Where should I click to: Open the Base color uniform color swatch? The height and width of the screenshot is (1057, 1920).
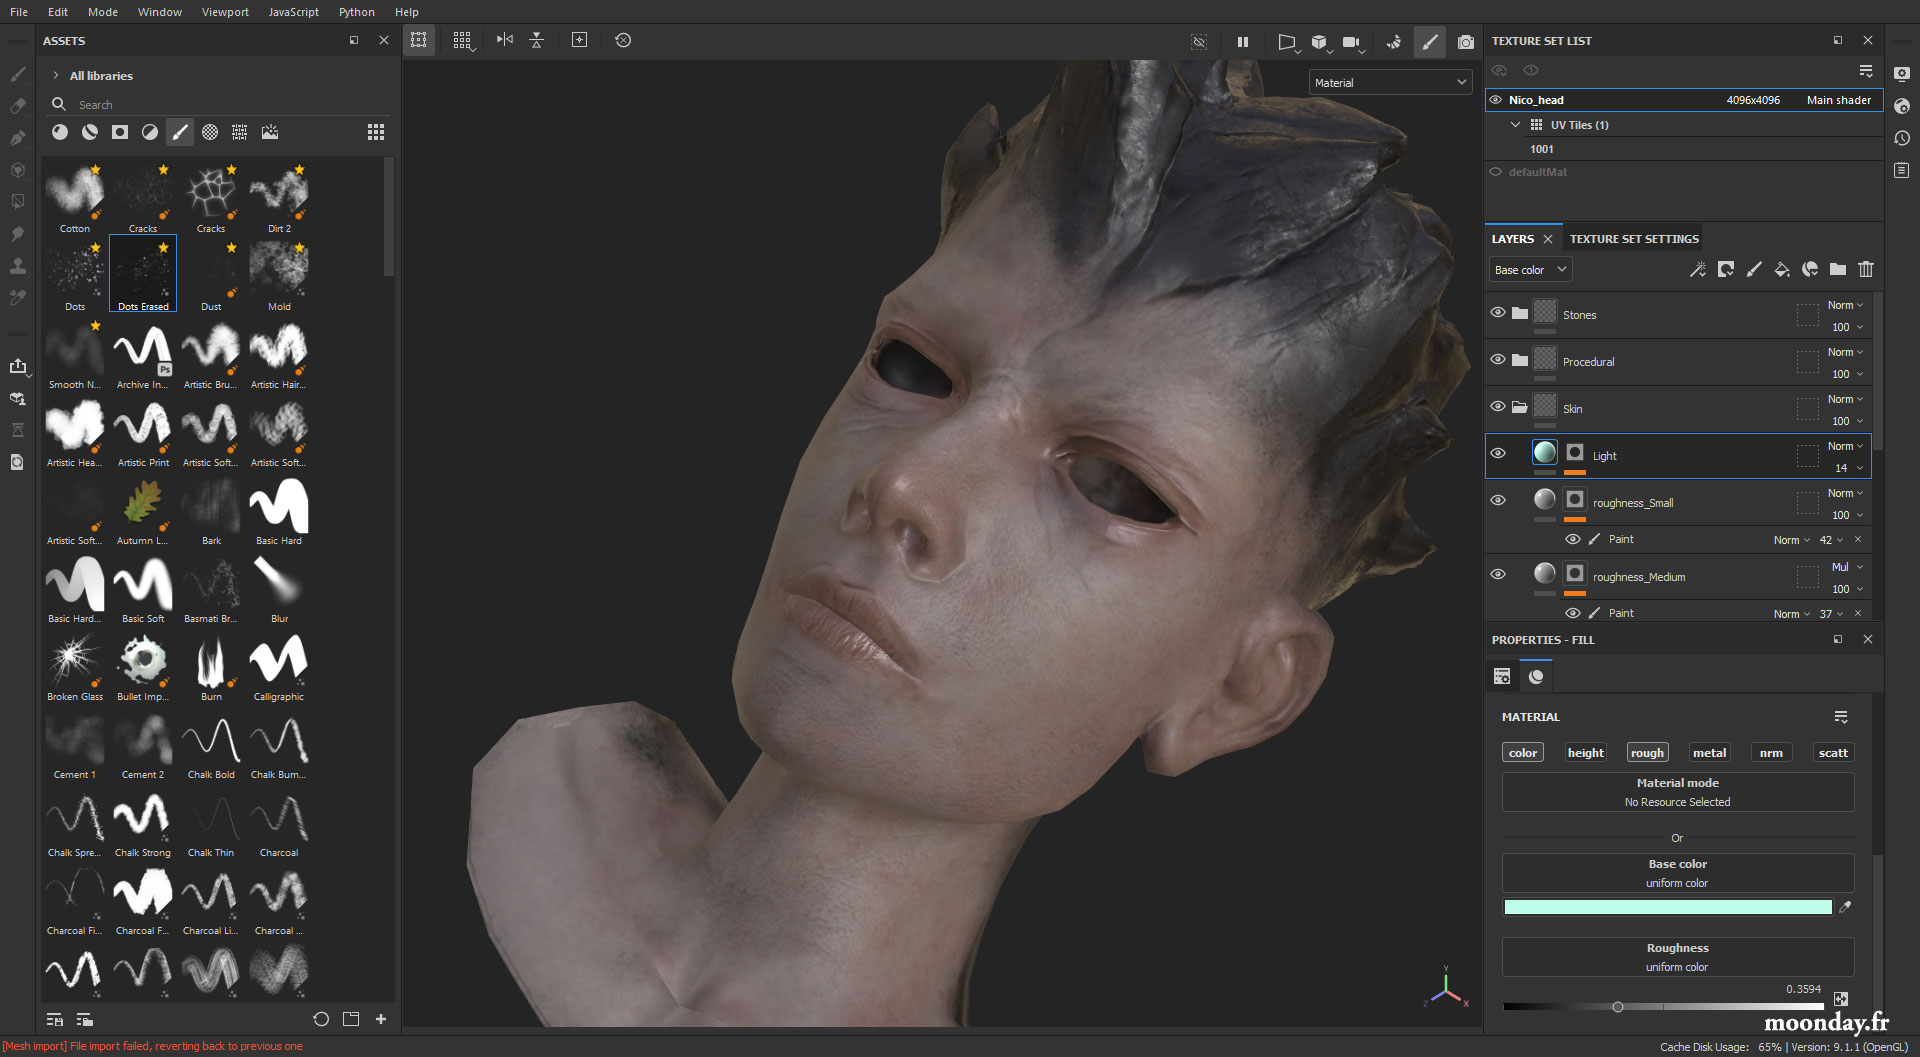tap(1669, 907)
